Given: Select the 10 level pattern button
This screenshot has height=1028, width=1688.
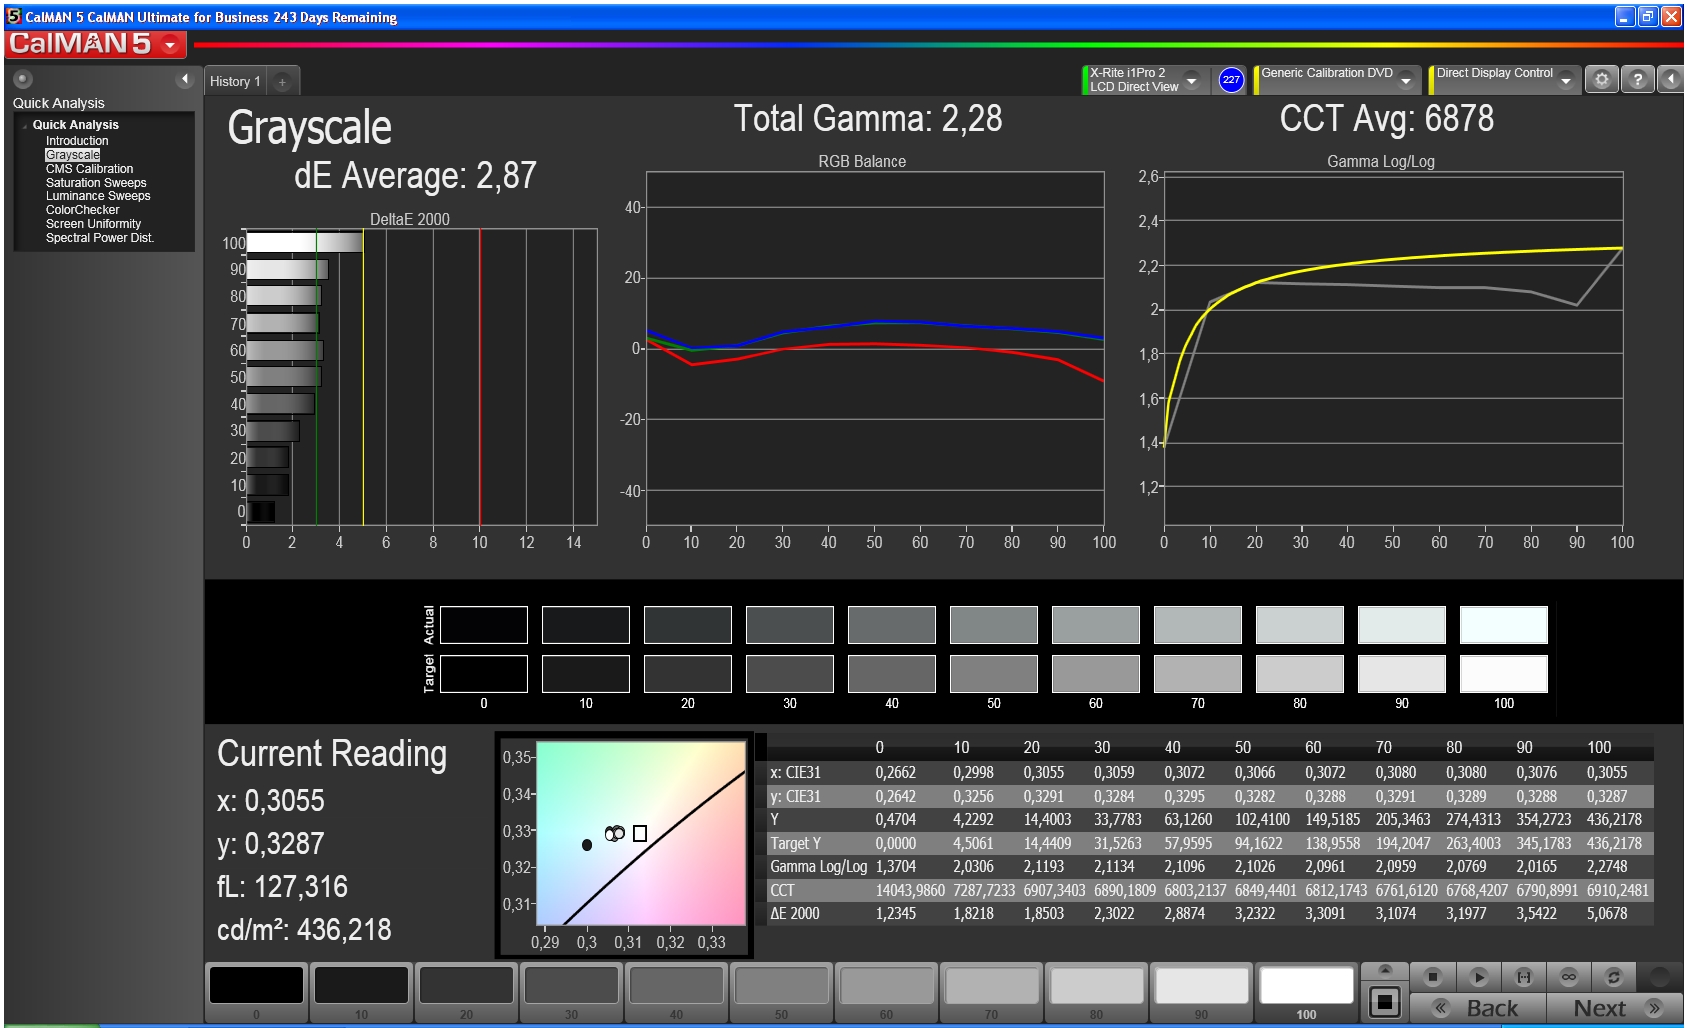Looking at the screenshot, I should [361, 993].
